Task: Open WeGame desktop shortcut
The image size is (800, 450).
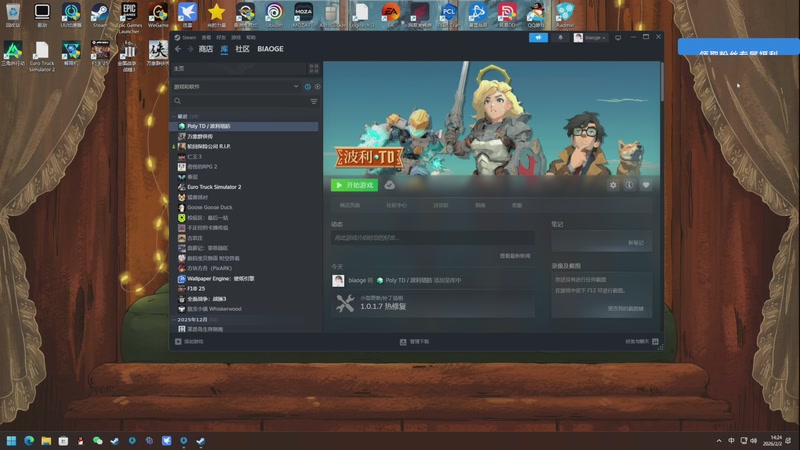Action: (x=158, y=15)
